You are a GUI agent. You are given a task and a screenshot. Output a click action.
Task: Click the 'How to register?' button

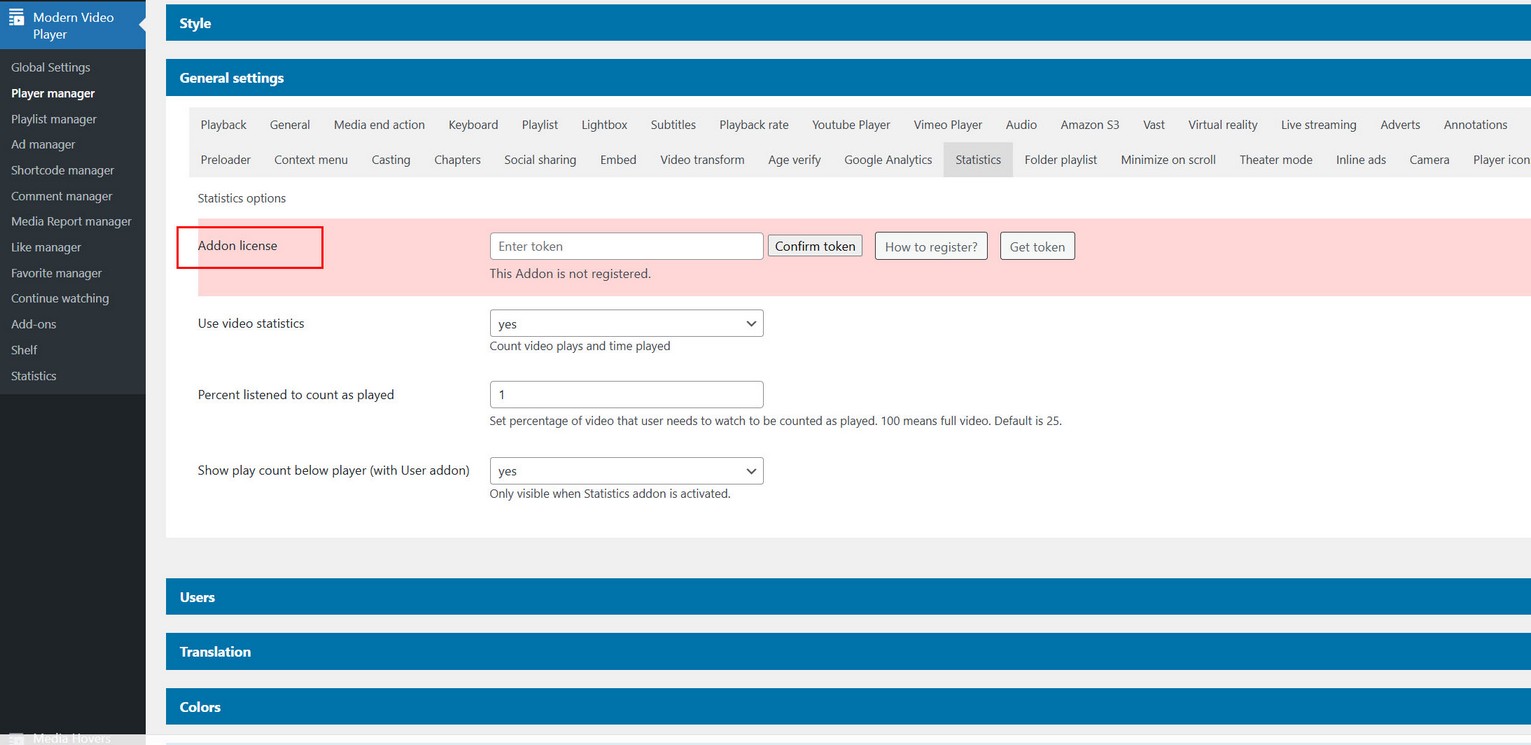click(930, 247)
